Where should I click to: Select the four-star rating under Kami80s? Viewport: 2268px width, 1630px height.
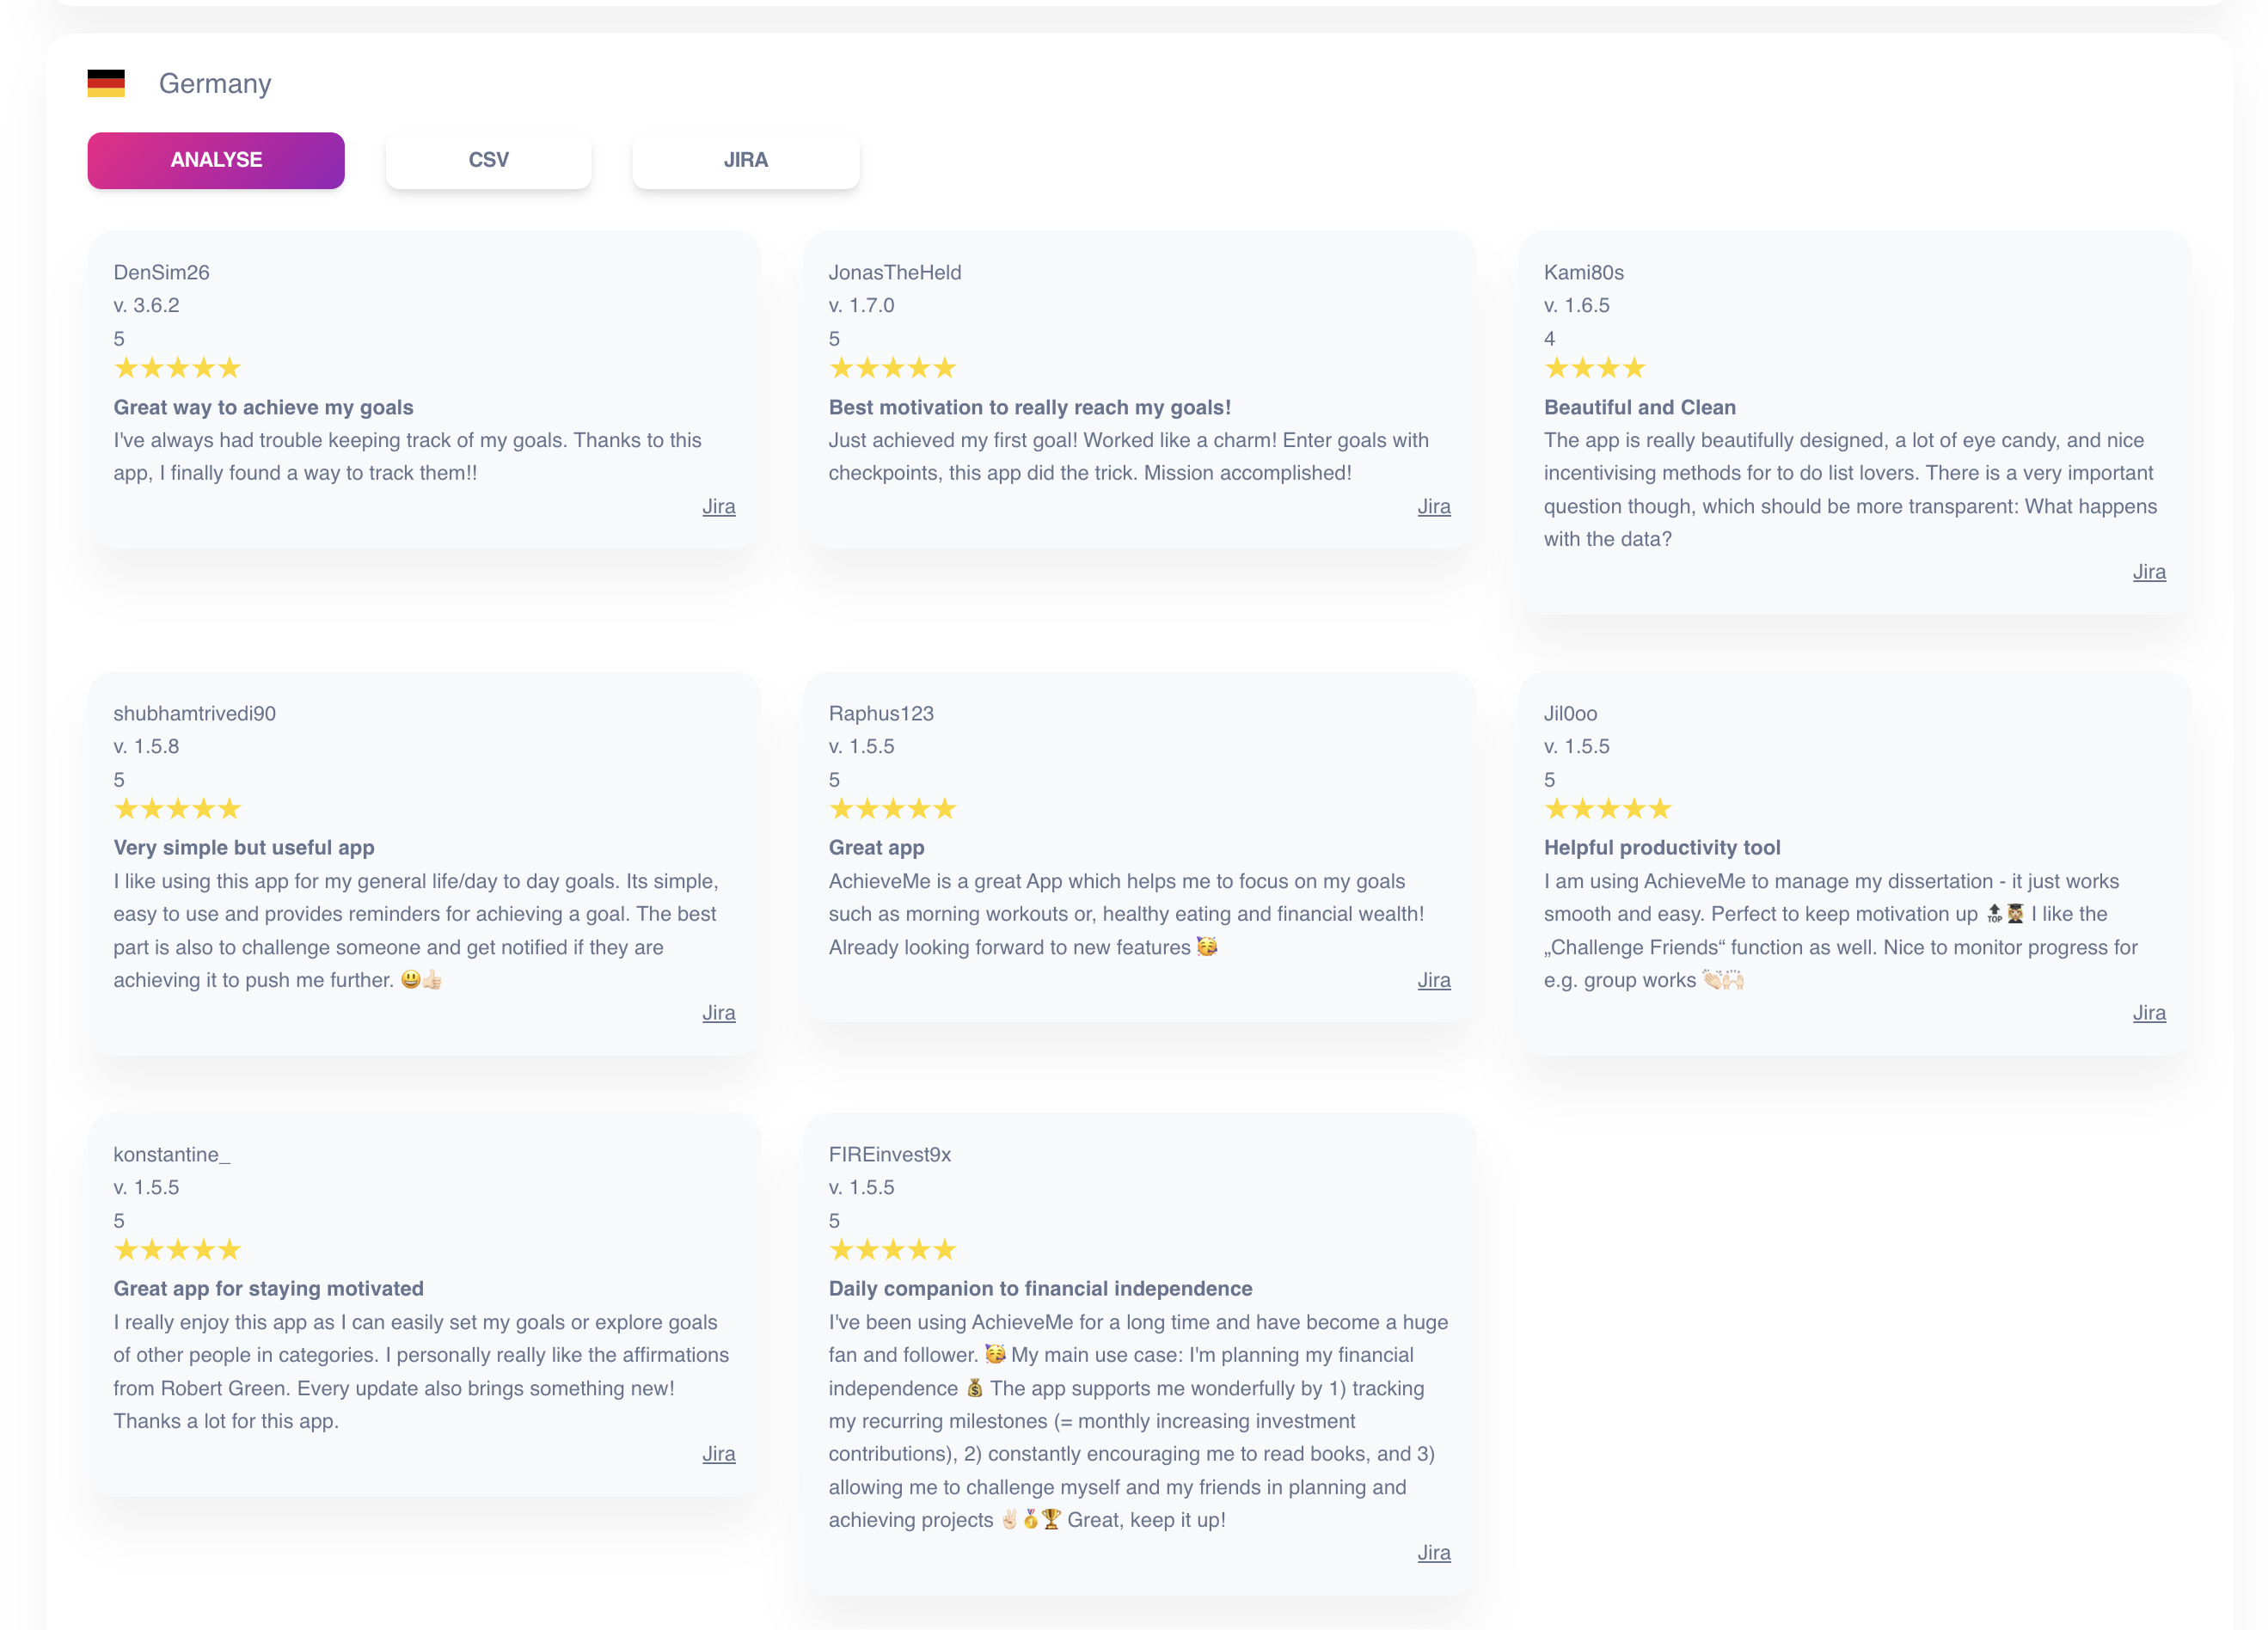1594,367
